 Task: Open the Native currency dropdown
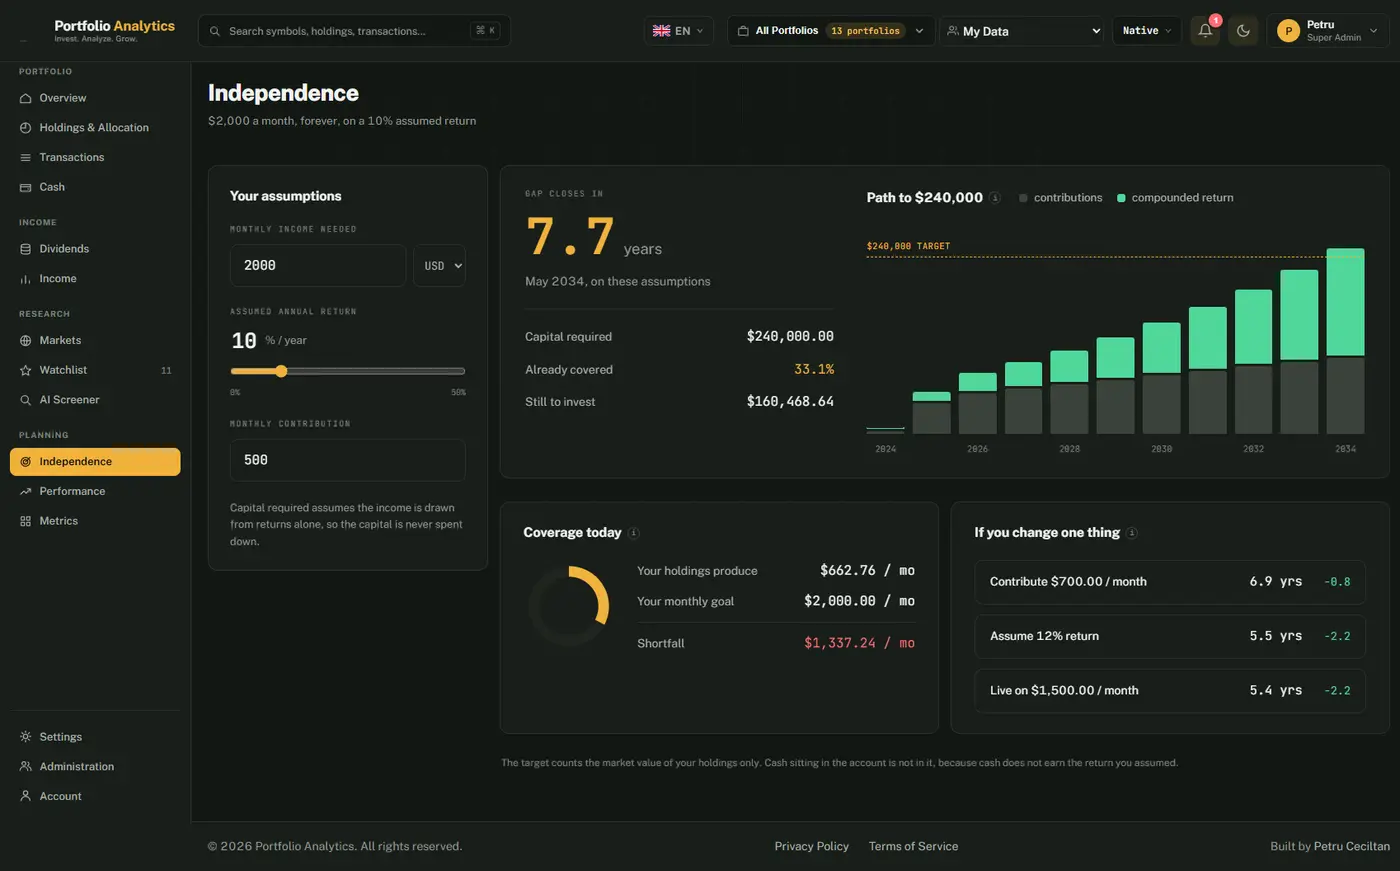[x=1147, y=31]
